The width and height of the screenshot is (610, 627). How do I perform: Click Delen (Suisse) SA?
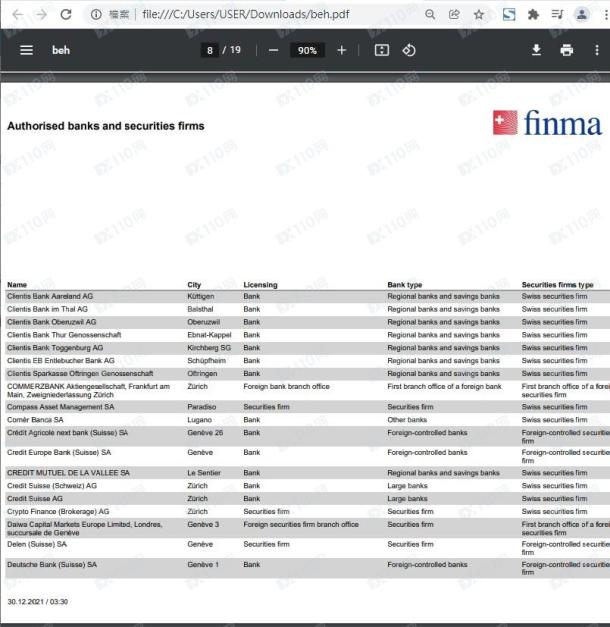tap(37, 544)
